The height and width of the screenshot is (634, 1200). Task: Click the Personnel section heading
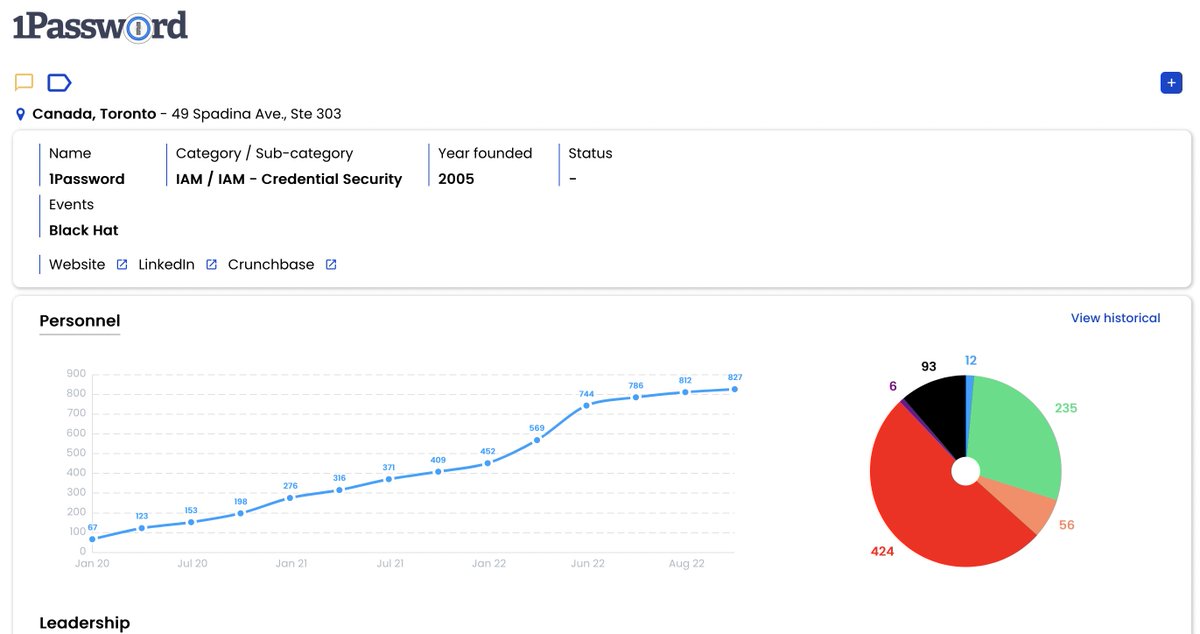pyautogui.click(x=80, y=321)
